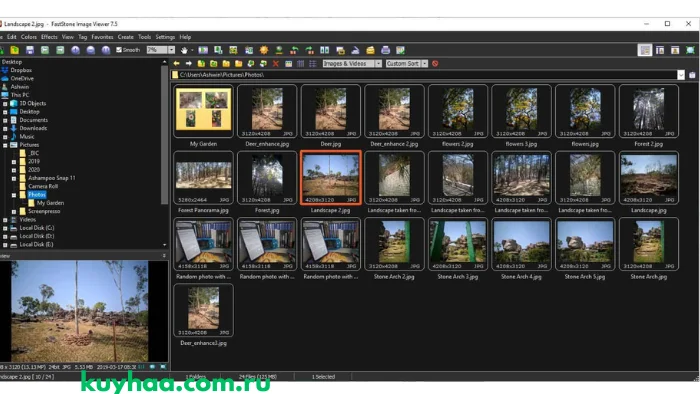Click the 'flowers 3.jpg' file name
700x394 pixels.
coord(521,144)
